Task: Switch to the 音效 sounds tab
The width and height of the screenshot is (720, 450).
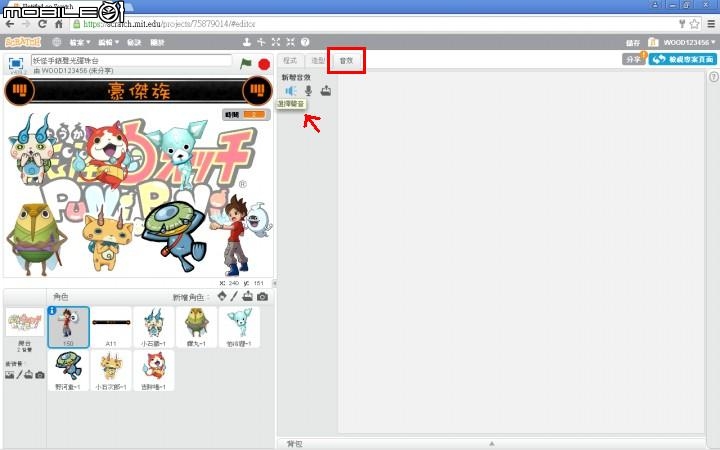Action: (x=346, y=61)
